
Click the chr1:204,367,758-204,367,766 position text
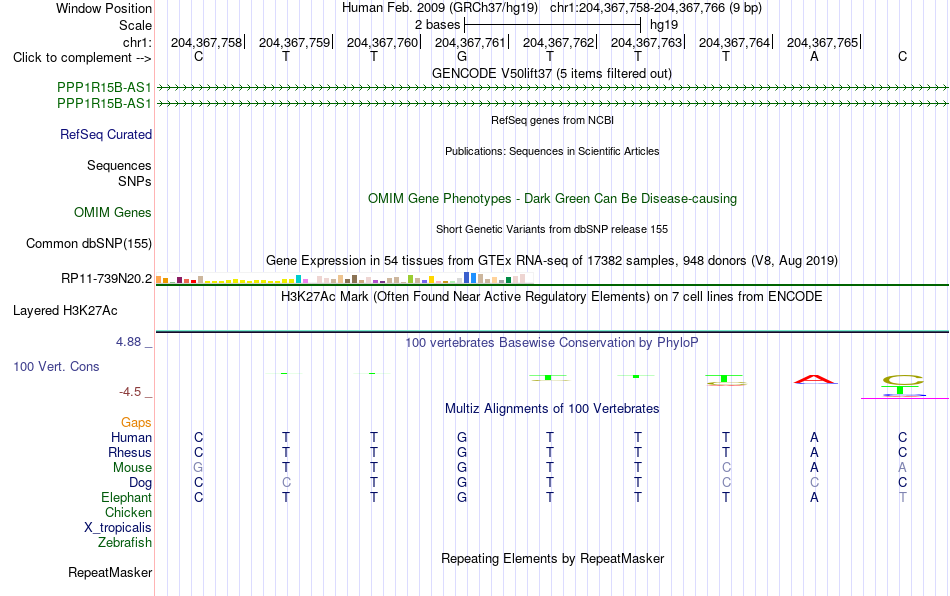[656, 8]
